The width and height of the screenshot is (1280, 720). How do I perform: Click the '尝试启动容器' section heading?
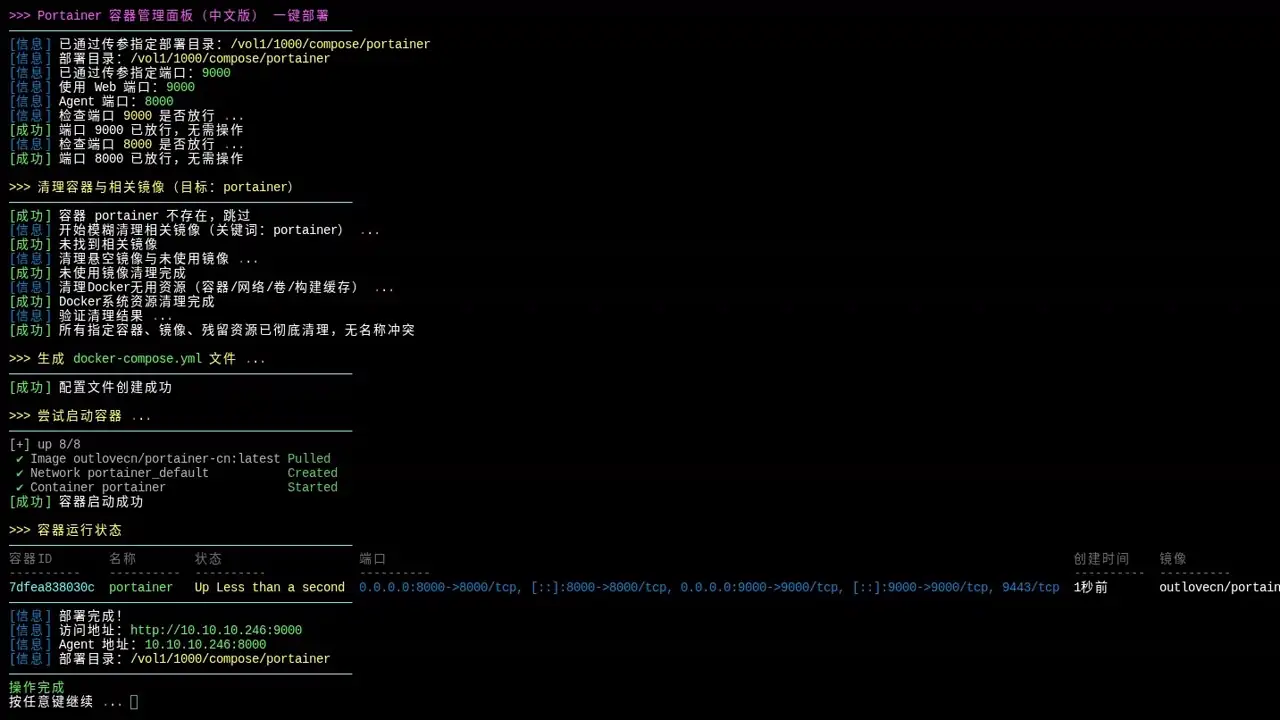tap(80, 416)
